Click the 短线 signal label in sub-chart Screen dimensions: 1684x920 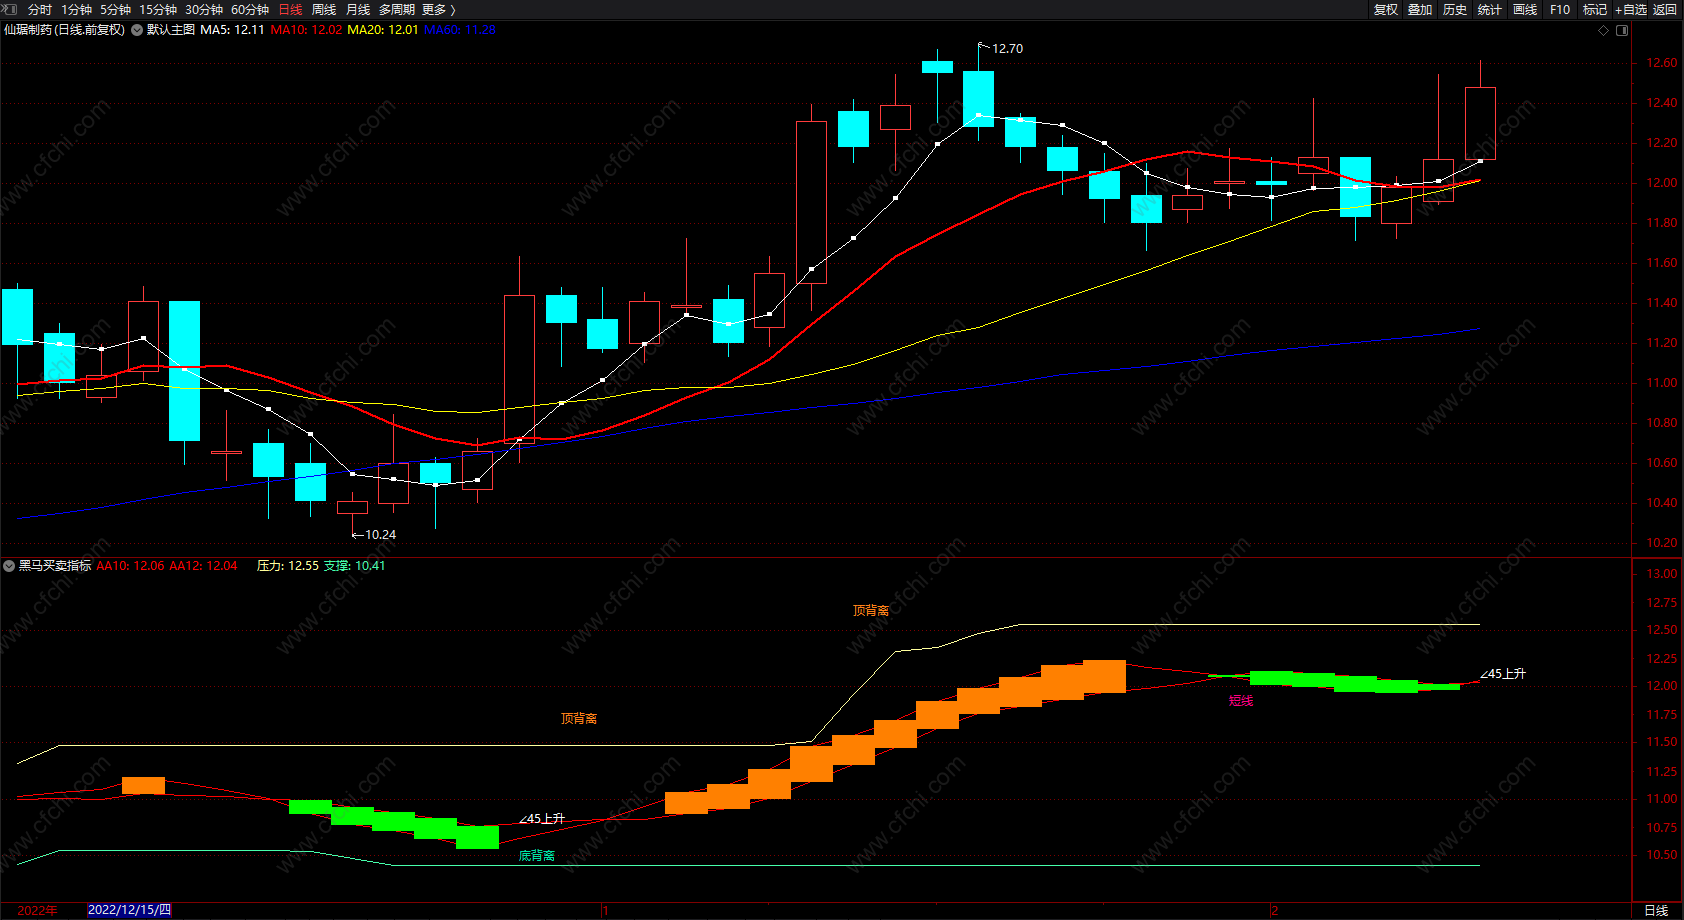pos(1241,701)
